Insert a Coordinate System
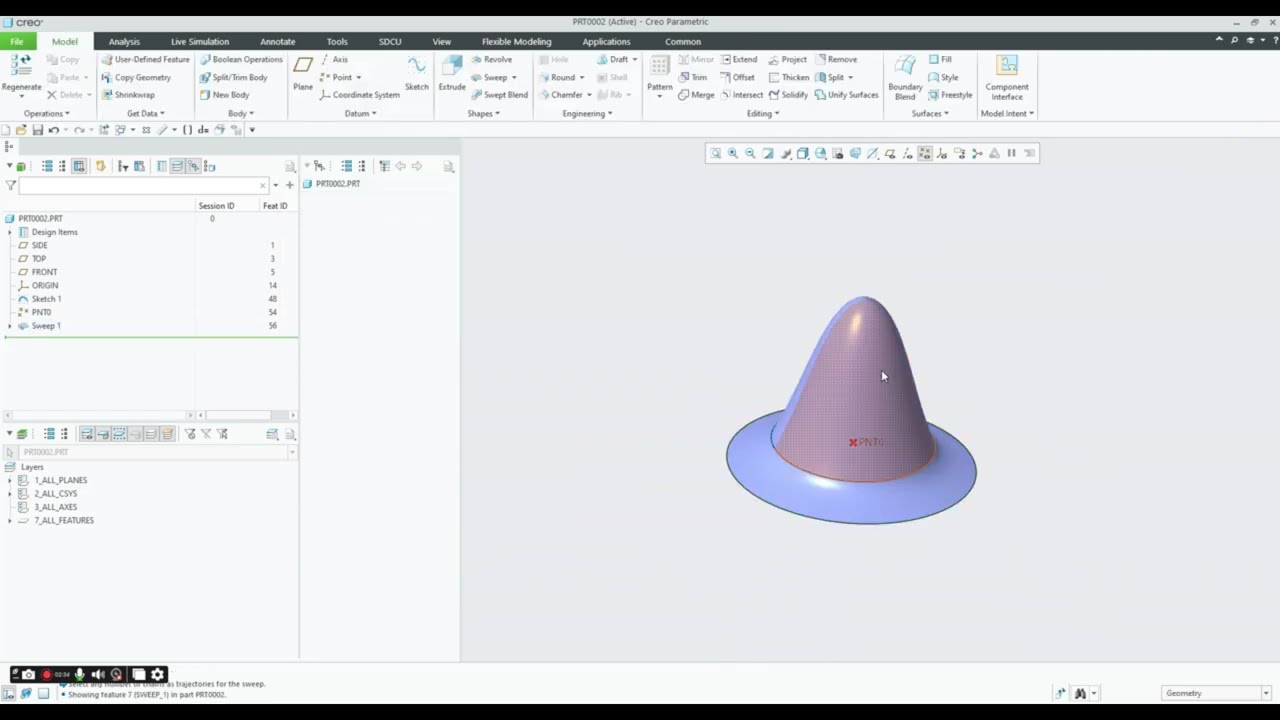The width and height of the screenshot is (1280, 720). pyautogui.click(x=360, y=95)
